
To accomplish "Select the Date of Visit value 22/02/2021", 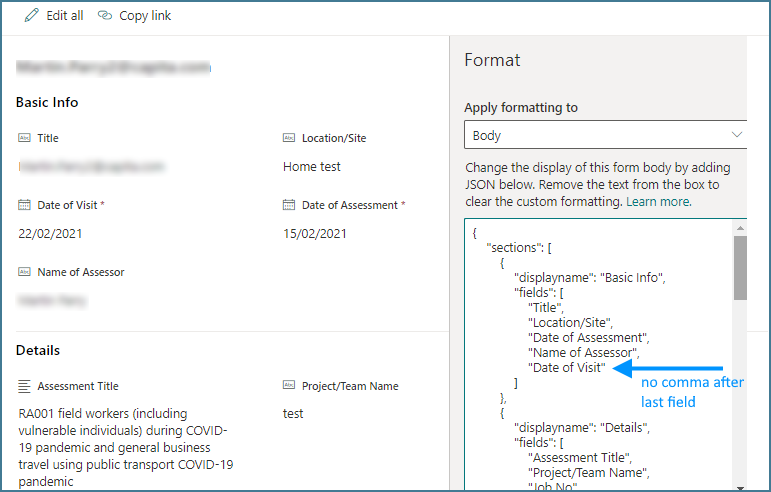I will [x=50, y=233].
